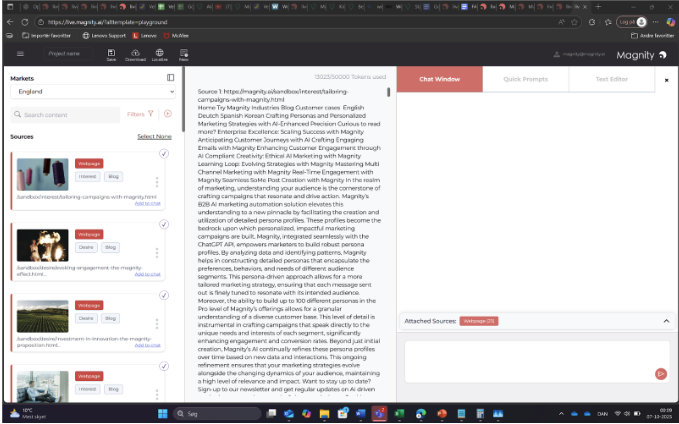Click the red add-source plus icon
The height and width of the screenshot is (424, 679).
(167, 115)
